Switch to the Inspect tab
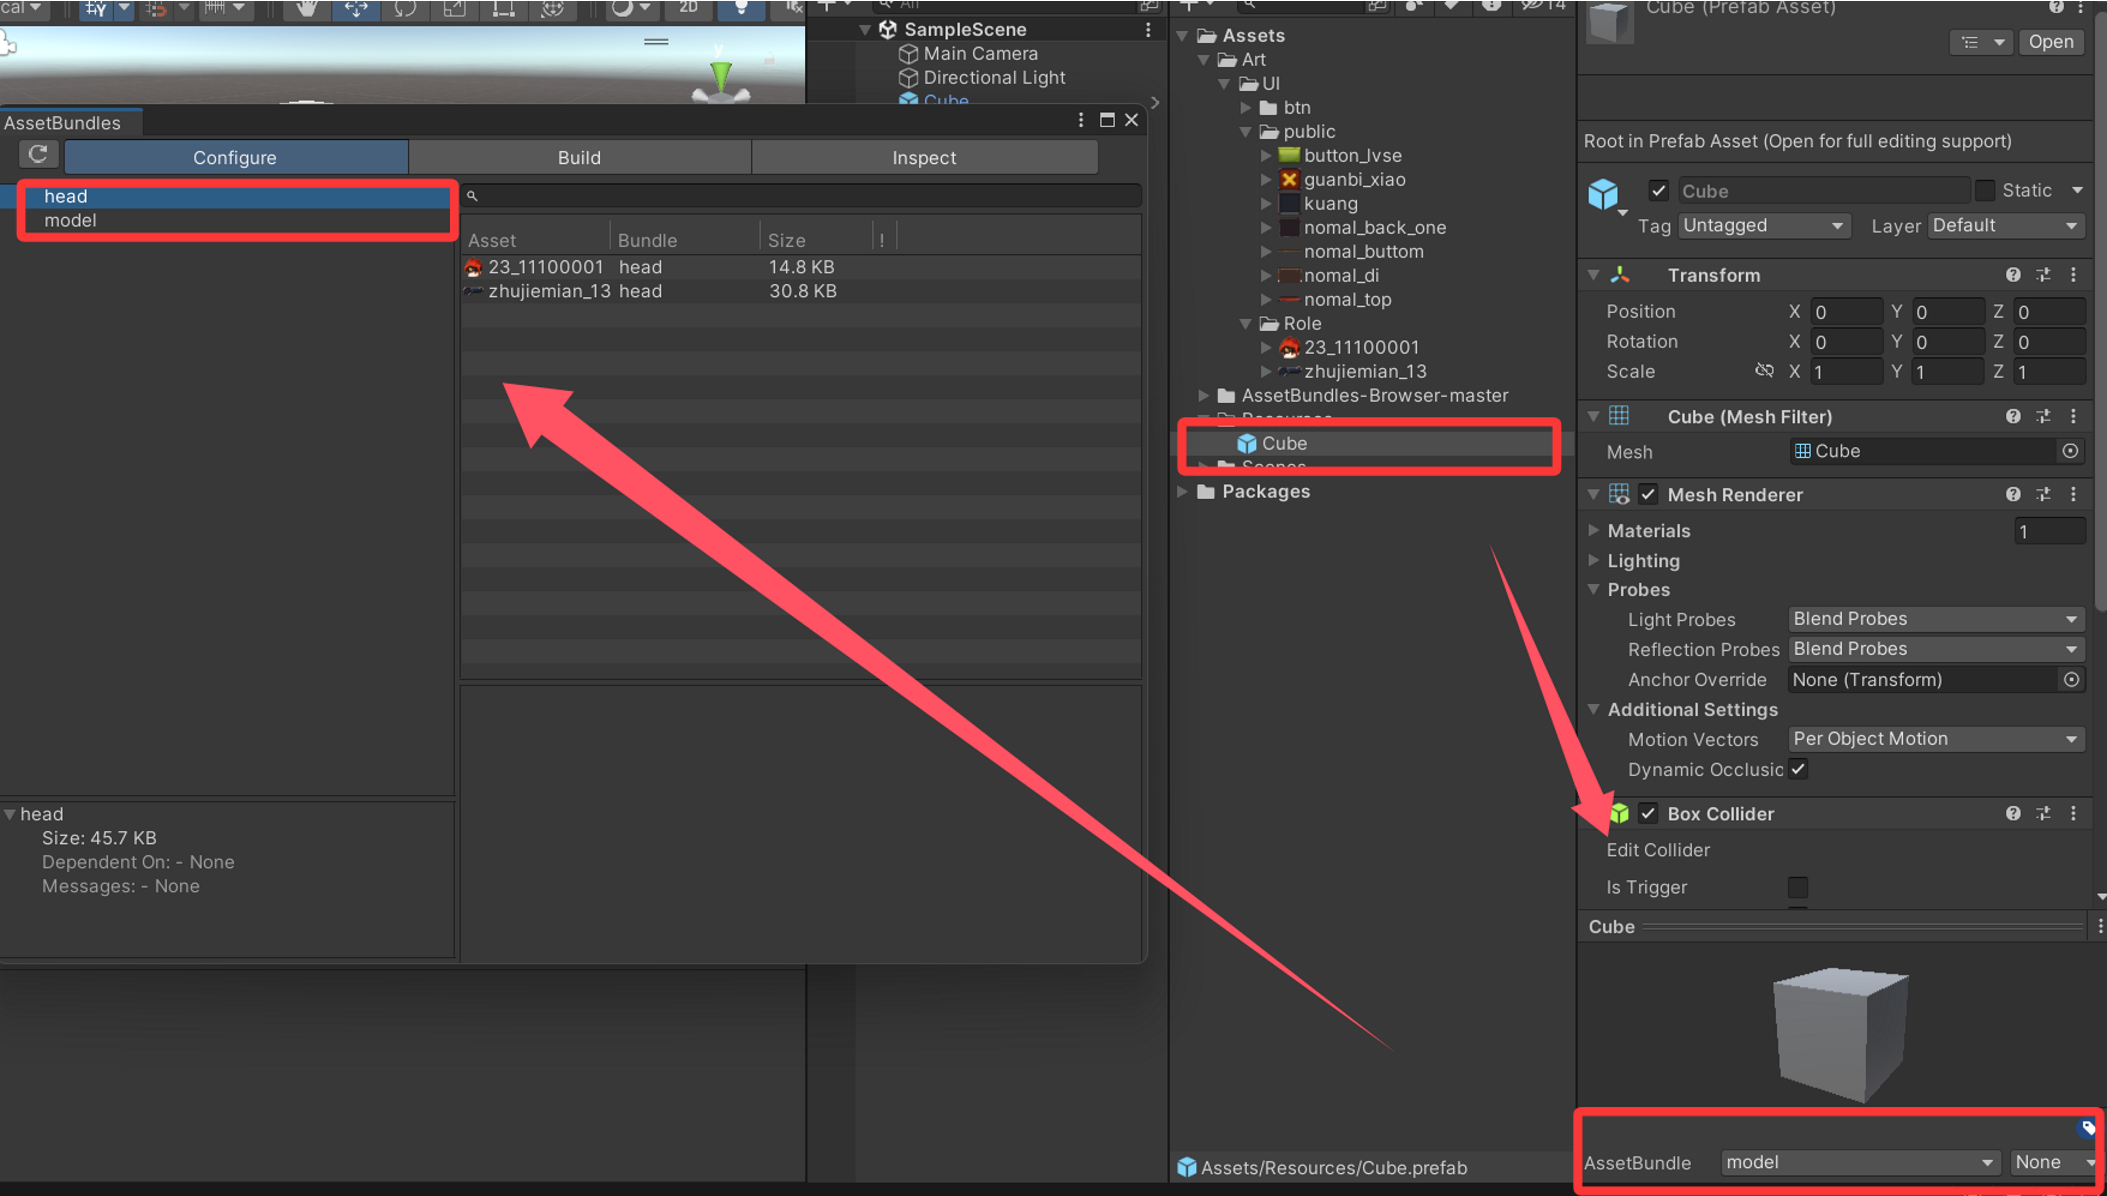This screenshot has width=2107, height=1196. 923,157
